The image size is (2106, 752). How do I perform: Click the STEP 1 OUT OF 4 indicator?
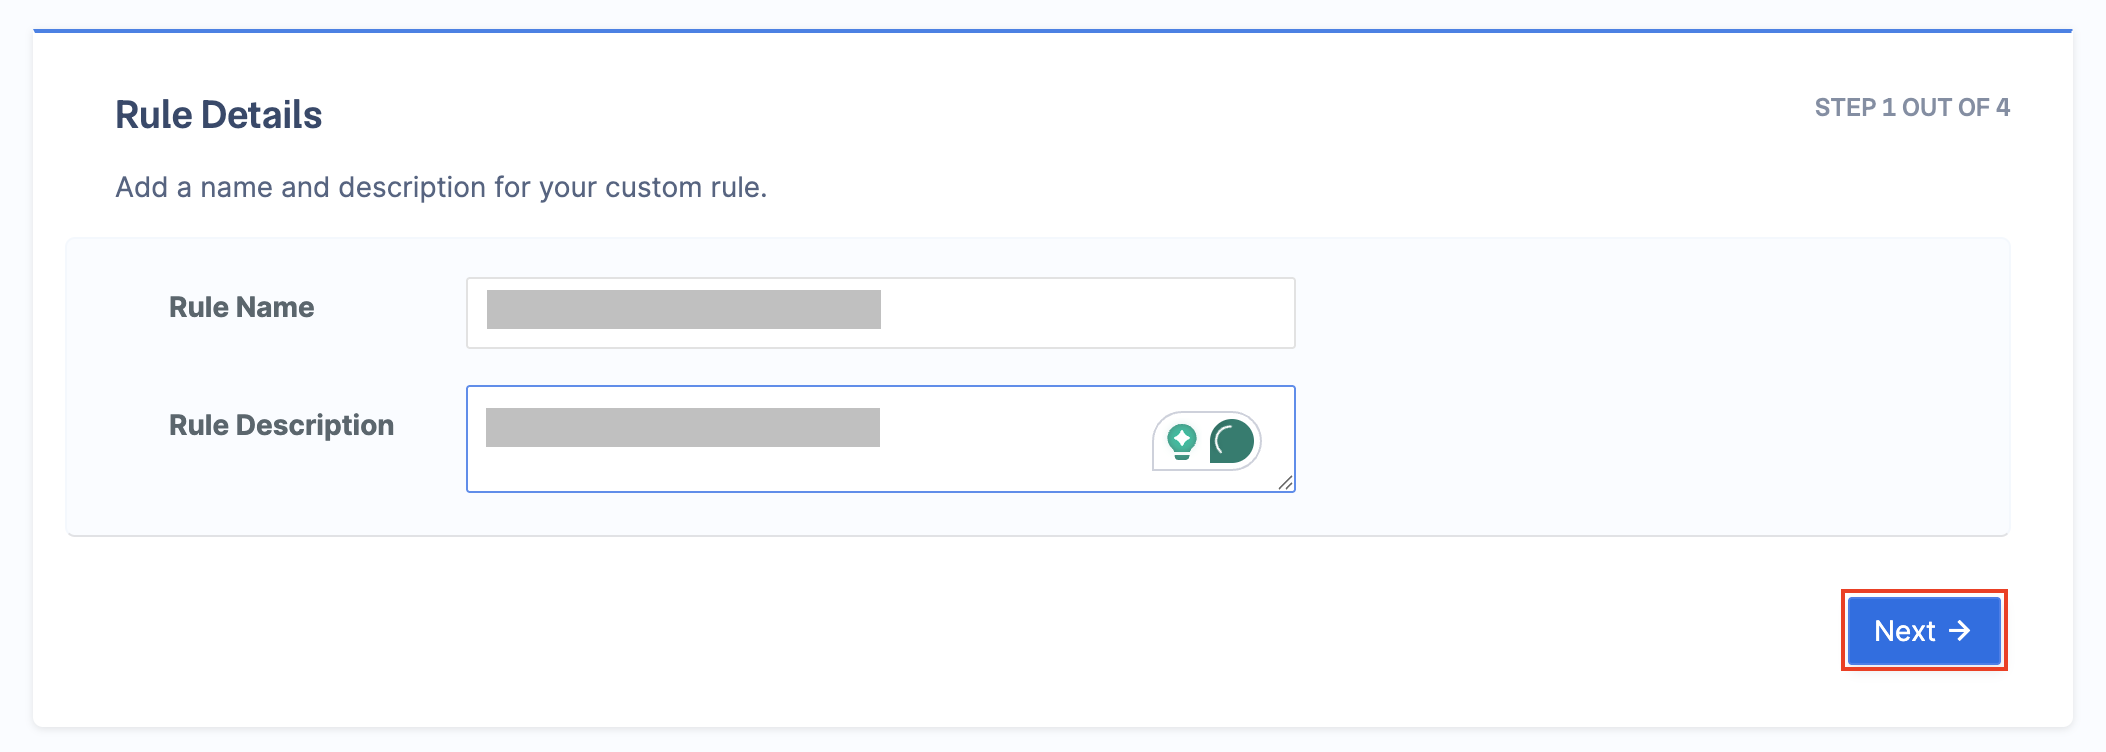pyautogui.click(x=1912, y=108)
